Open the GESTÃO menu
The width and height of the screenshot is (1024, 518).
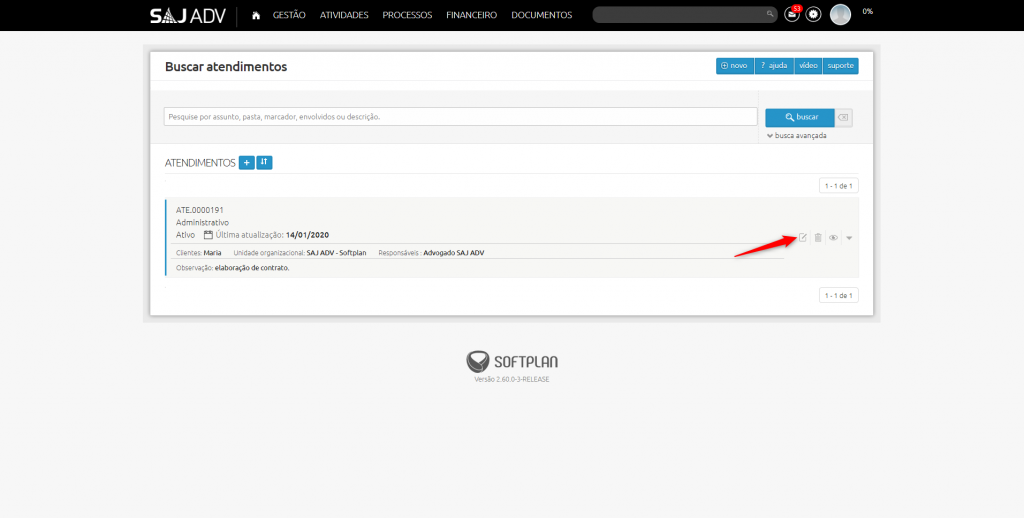pos(289,15)
